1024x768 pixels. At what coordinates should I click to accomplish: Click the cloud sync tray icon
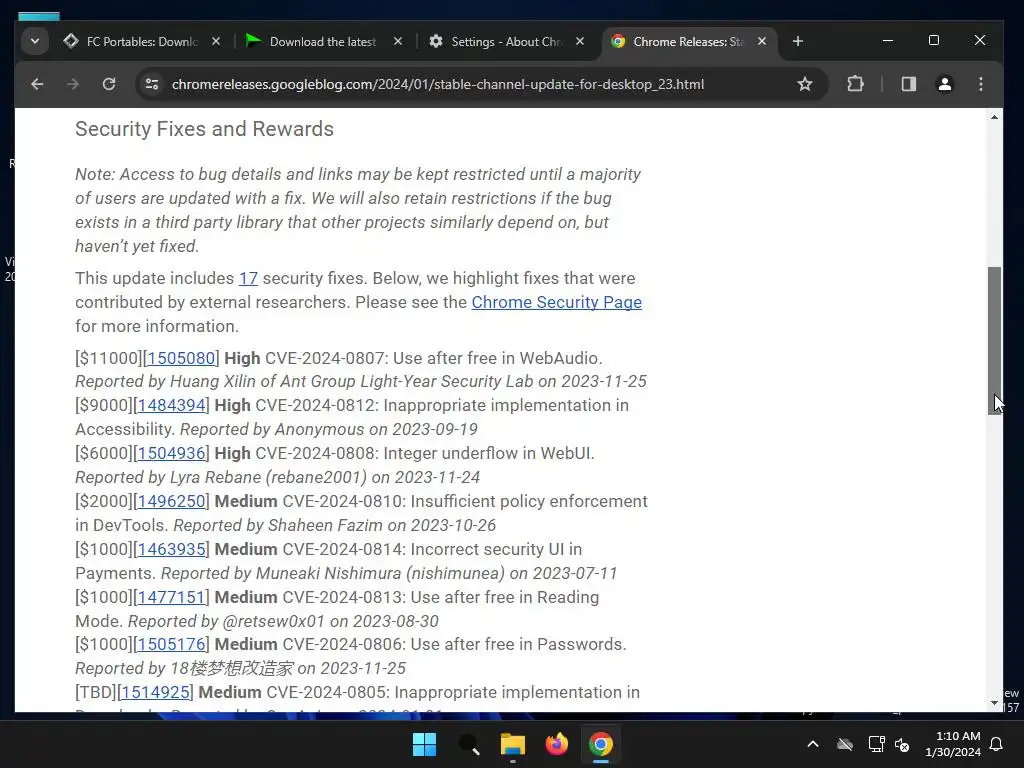point(845,744)
